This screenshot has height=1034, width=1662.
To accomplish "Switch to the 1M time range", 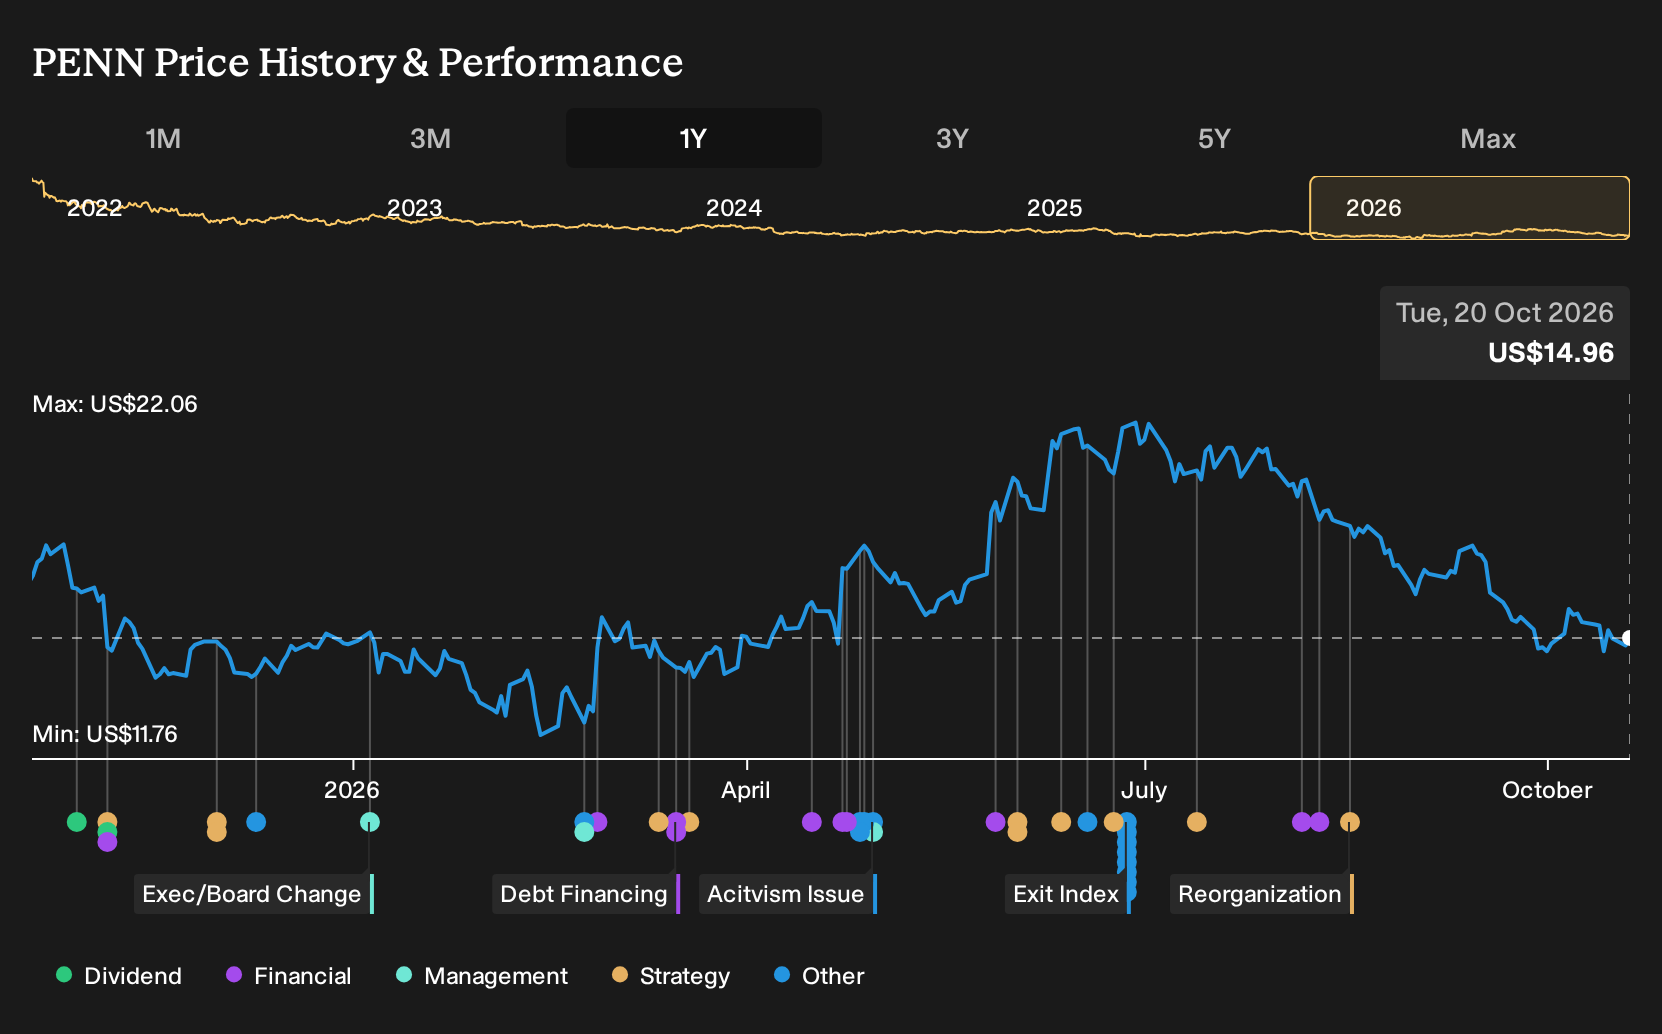I will click(x=163, y=138).
